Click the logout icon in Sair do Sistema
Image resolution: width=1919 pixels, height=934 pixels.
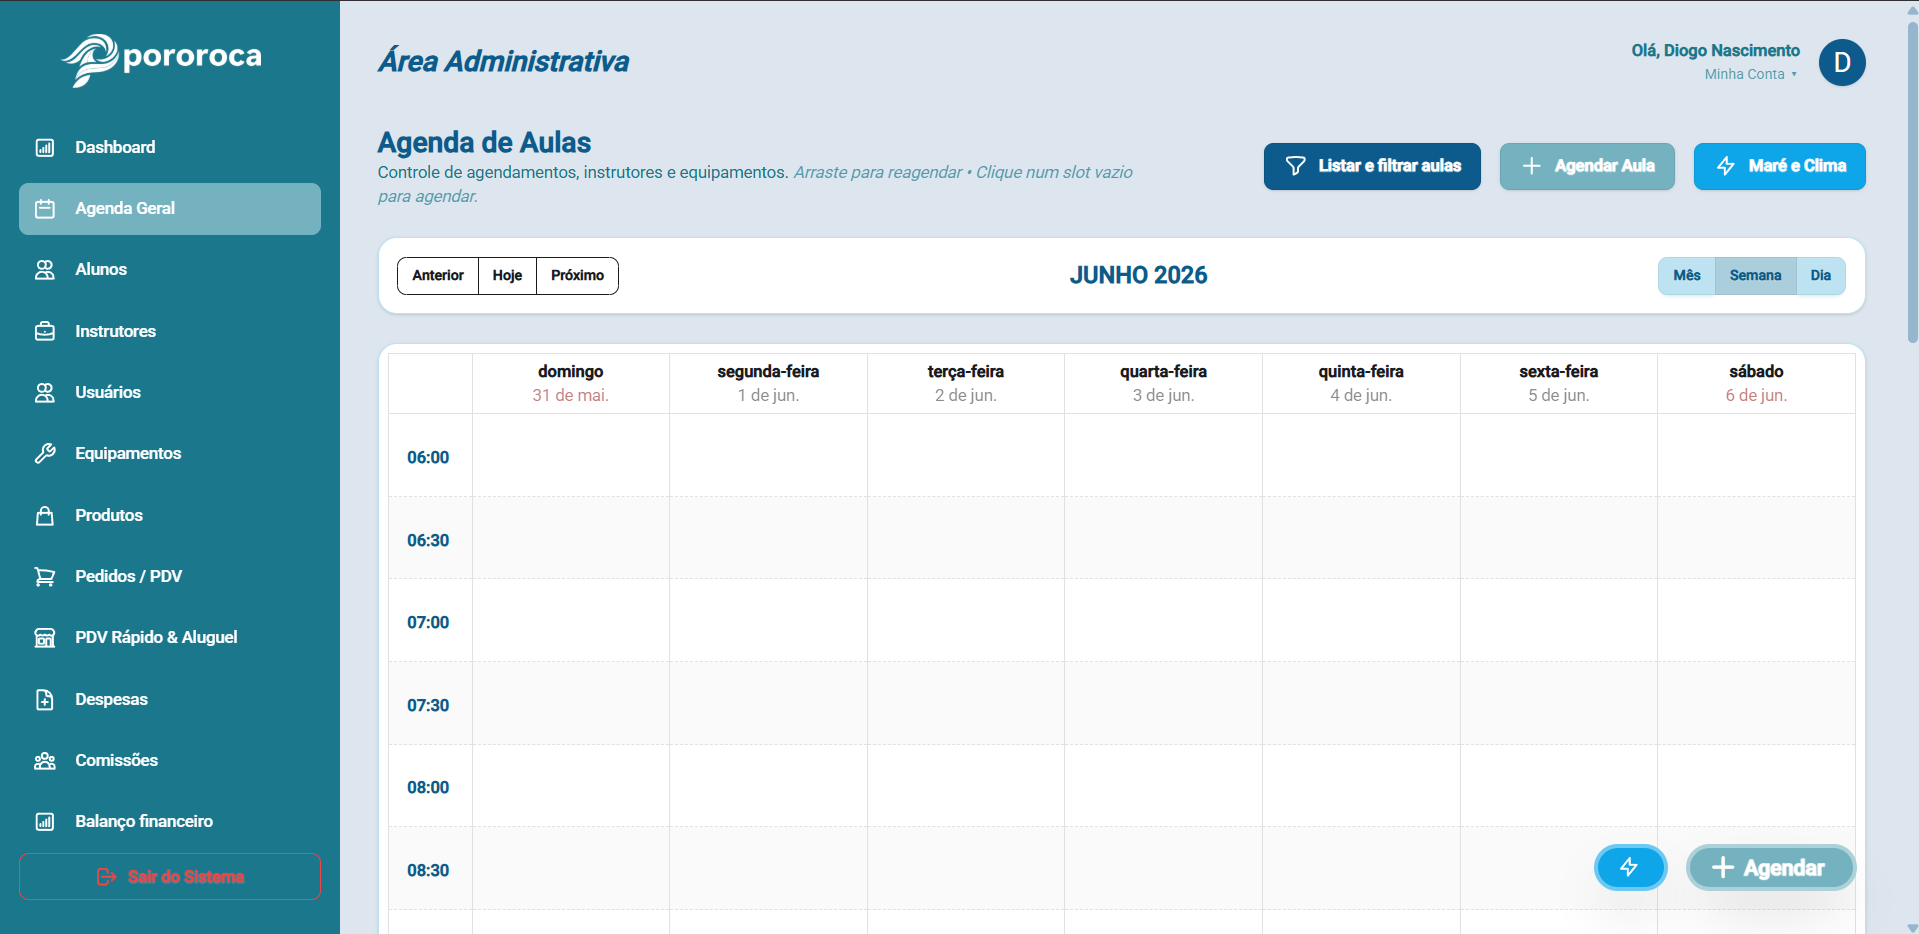click(x=106, y=877)
